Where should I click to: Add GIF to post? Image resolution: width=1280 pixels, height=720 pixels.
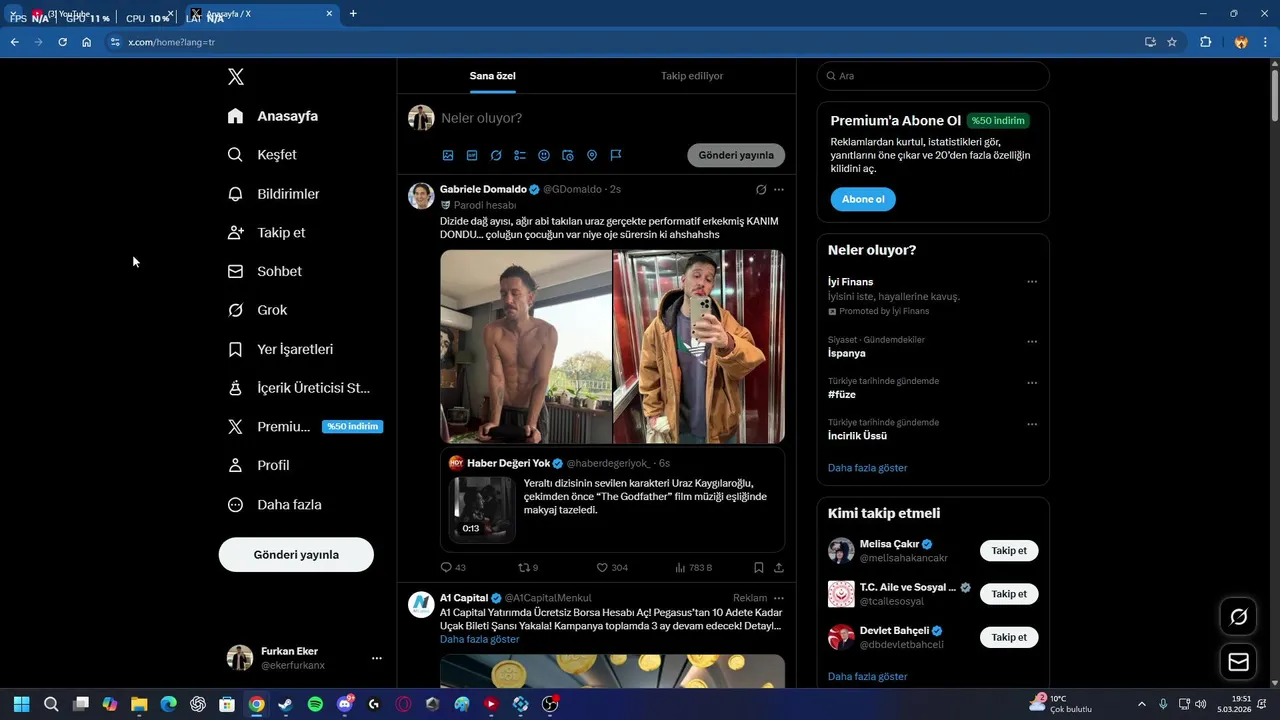(x=472, y=155)
